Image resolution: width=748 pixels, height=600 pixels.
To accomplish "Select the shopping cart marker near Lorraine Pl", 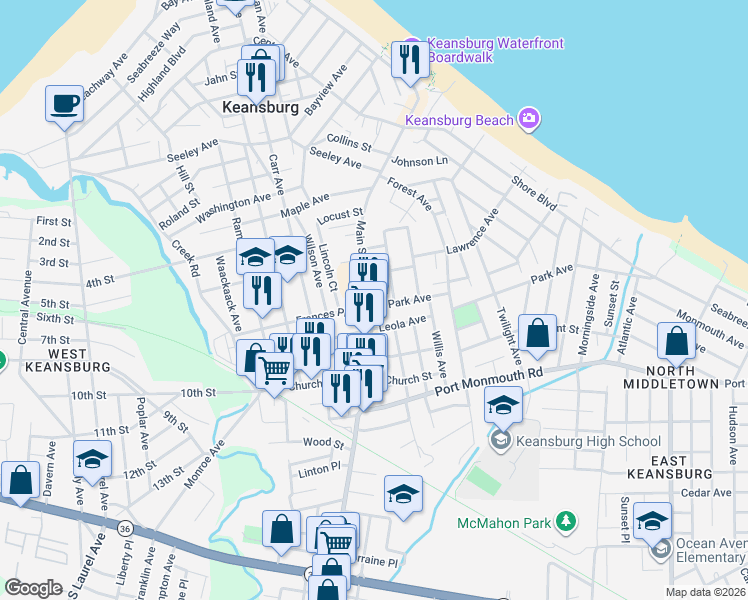I will click(x=336, y=544).
